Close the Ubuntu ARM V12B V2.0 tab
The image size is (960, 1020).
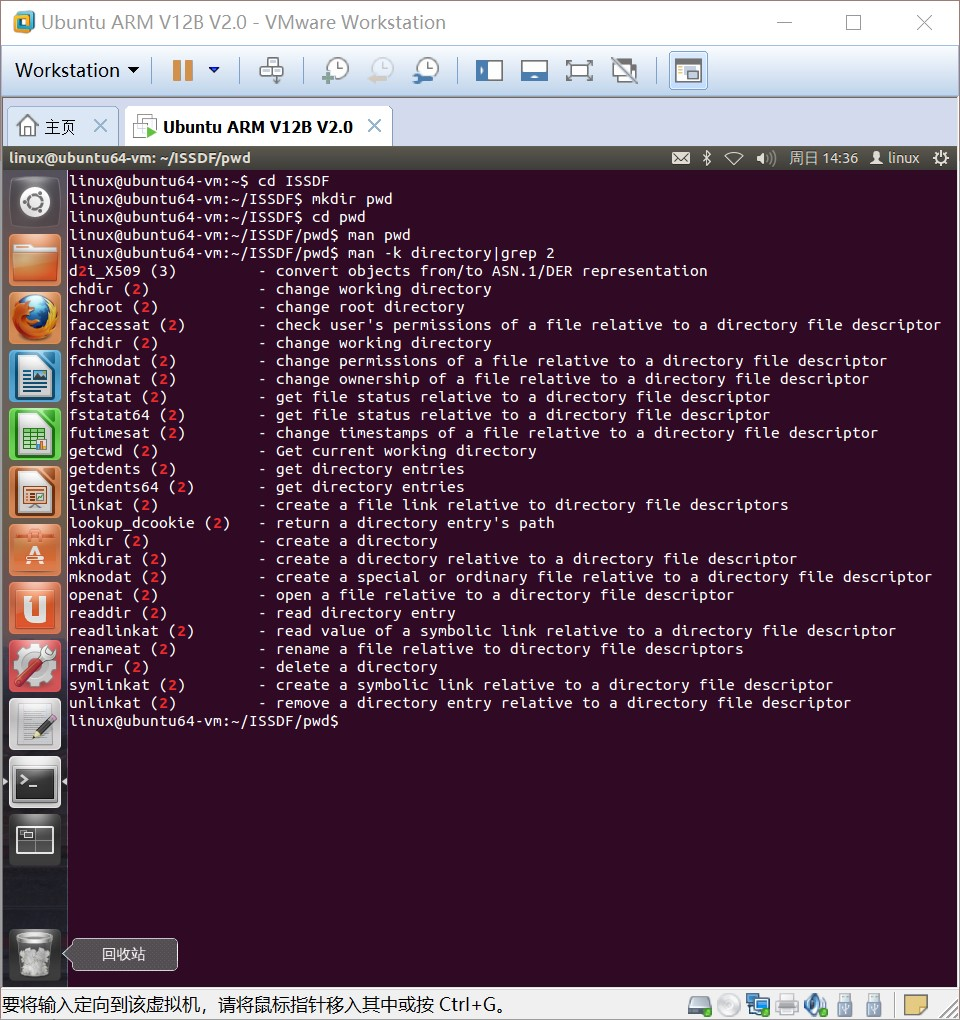(375, 126)
